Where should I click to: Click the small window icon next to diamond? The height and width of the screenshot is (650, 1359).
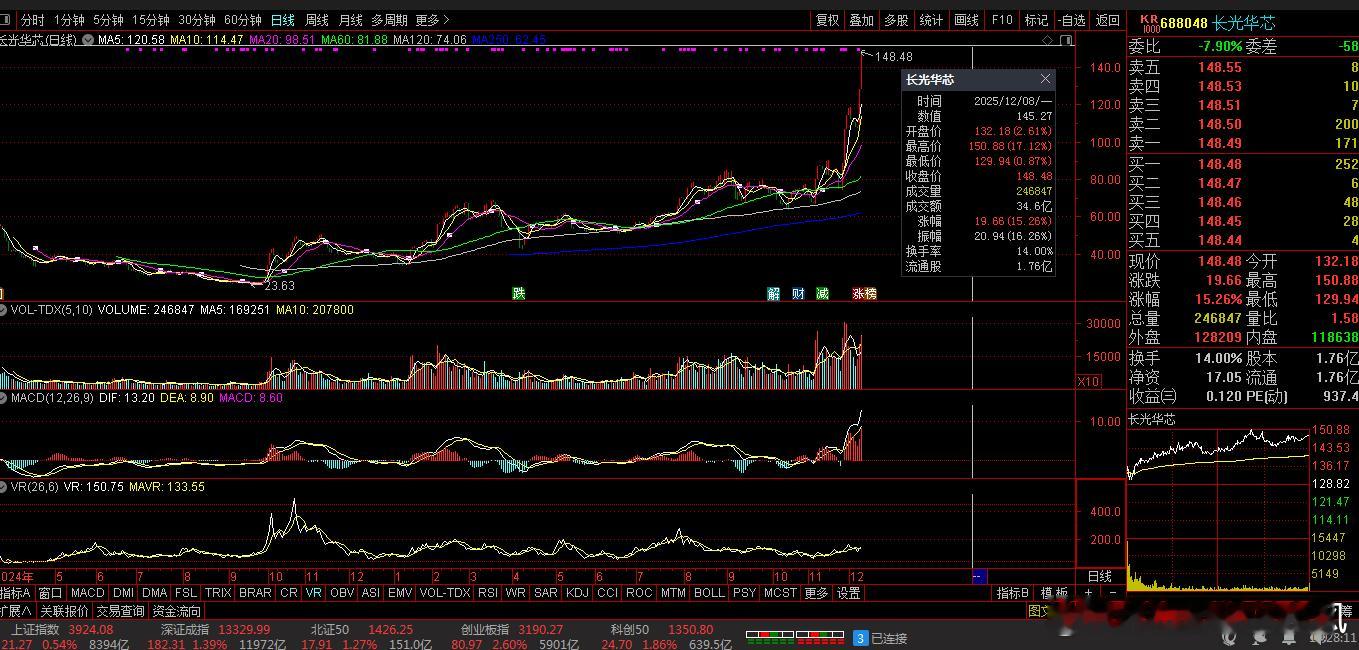click(x=1066, y=40)
